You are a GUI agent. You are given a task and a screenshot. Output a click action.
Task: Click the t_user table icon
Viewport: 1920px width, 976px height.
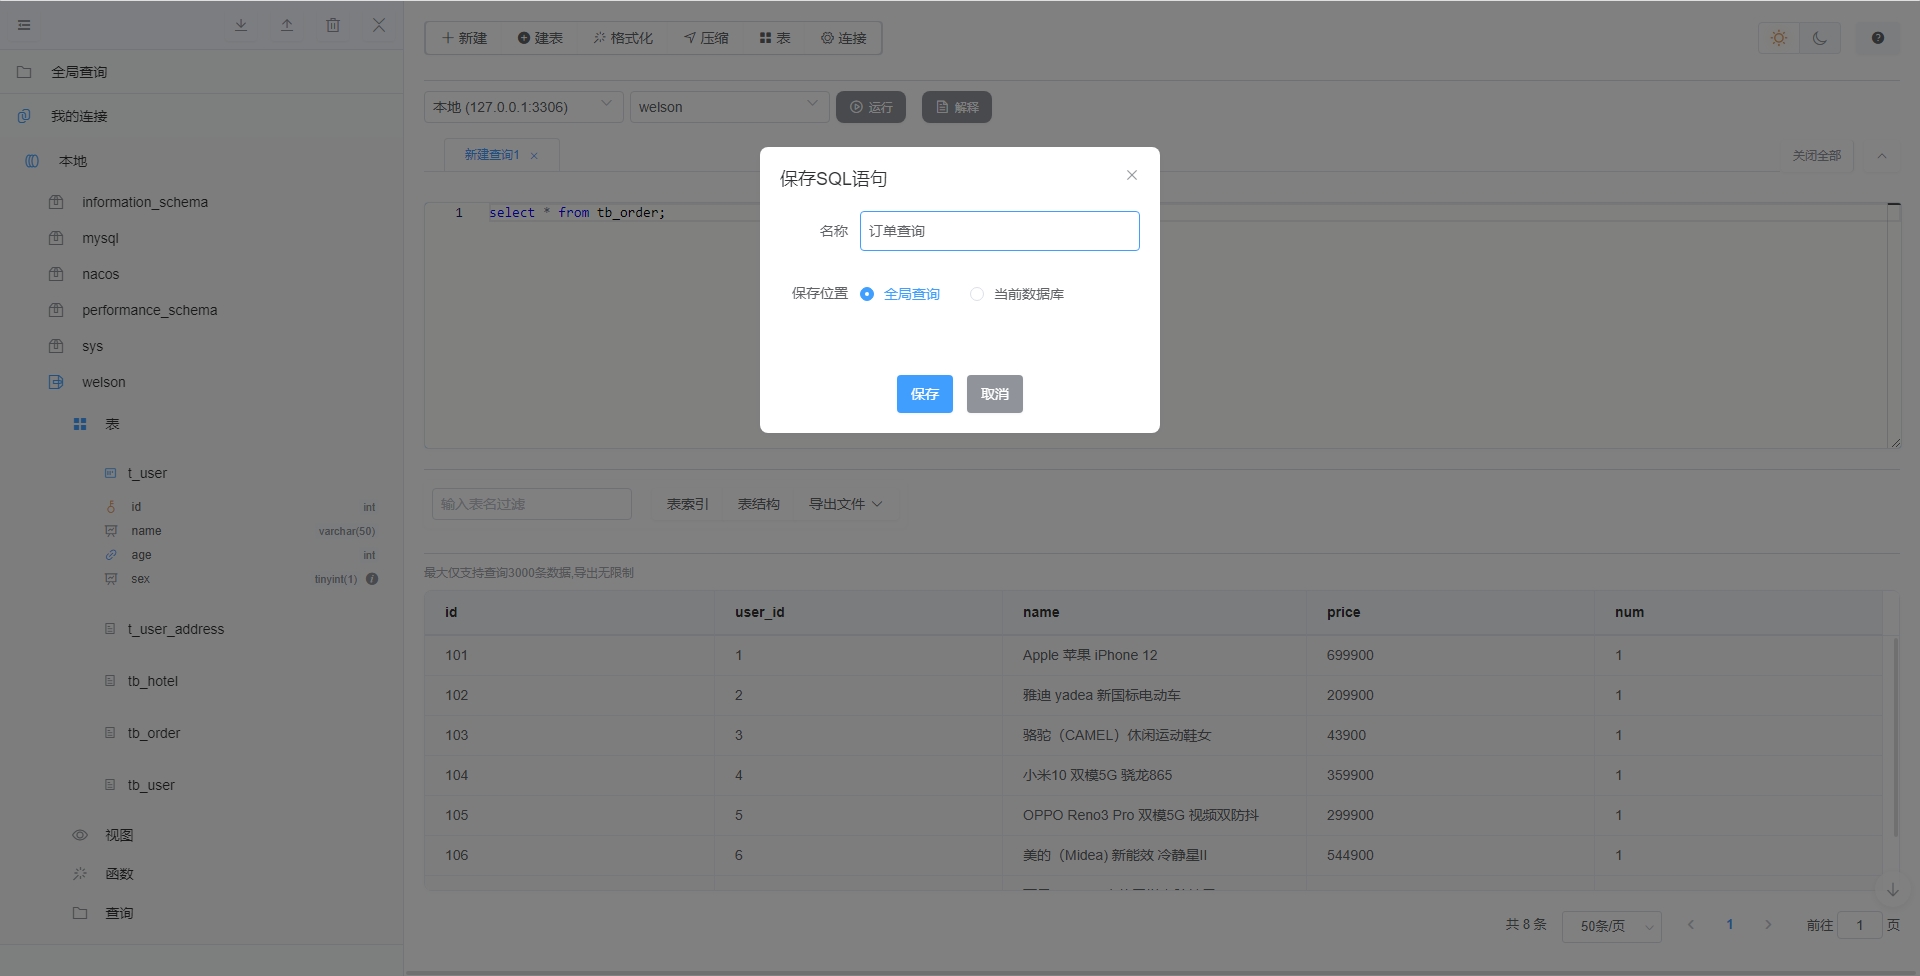coord(110,473)
